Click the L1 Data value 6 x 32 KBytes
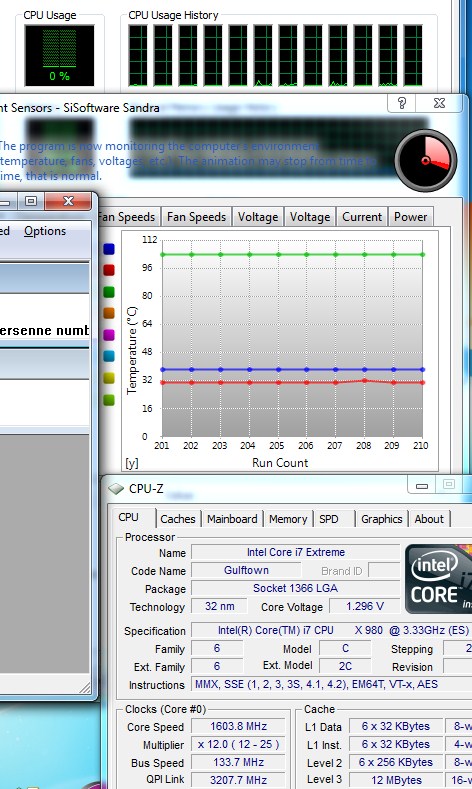Image resolution: width=472 pixels, height=789 pixels. click(396, 726)
